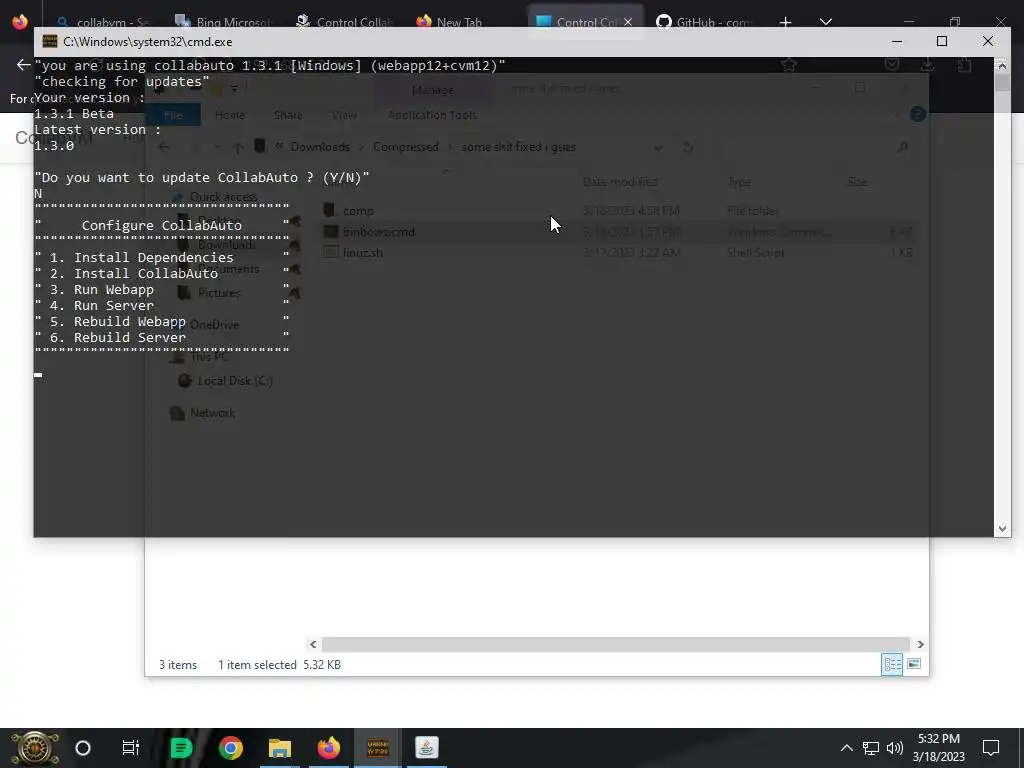Image resolution: width=1024 pixels, height=768 pixels.
Task: Open Local Disk (C:) in navigation pane
Action: click(x=235, y=381)
